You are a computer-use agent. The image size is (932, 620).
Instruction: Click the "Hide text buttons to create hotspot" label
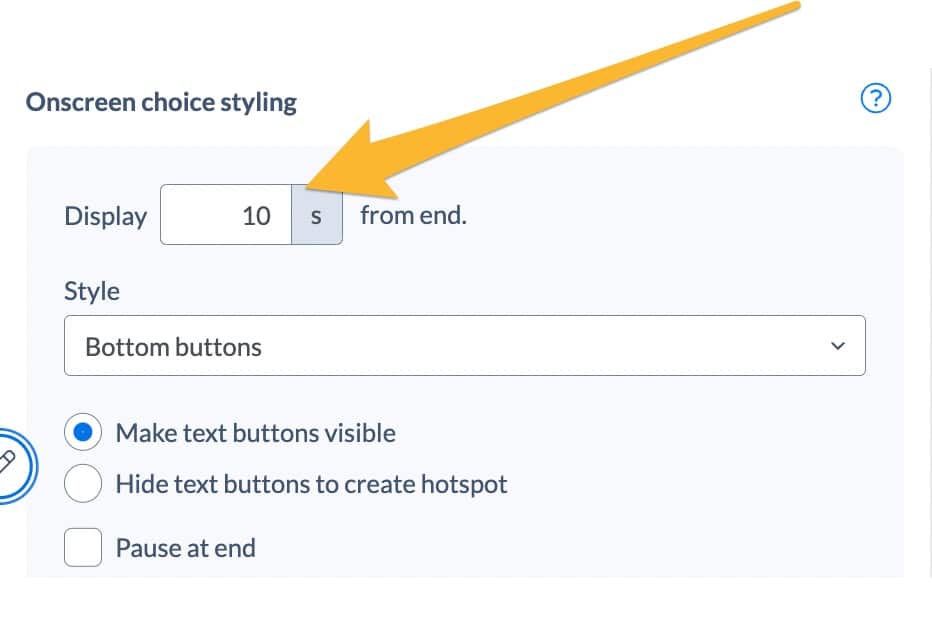pyautogui.click(x=311, y=484)
